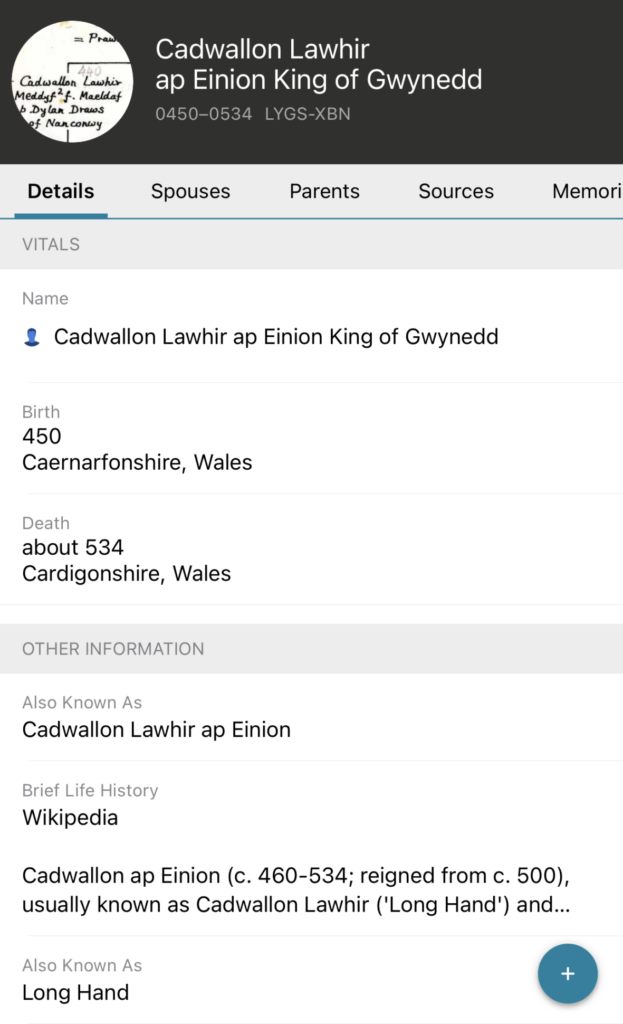
Task: Go to the Sources tab
Action: [x=456, y=191]
